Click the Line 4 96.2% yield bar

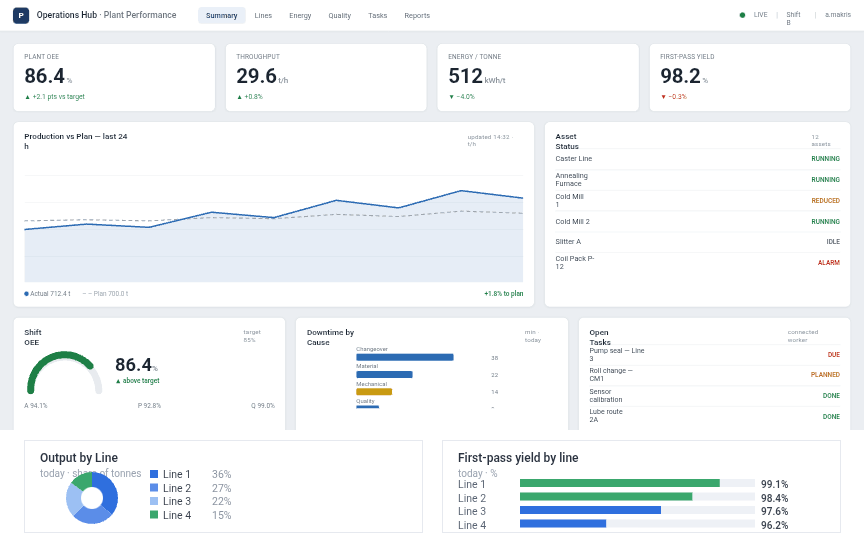tap(563, 523)
